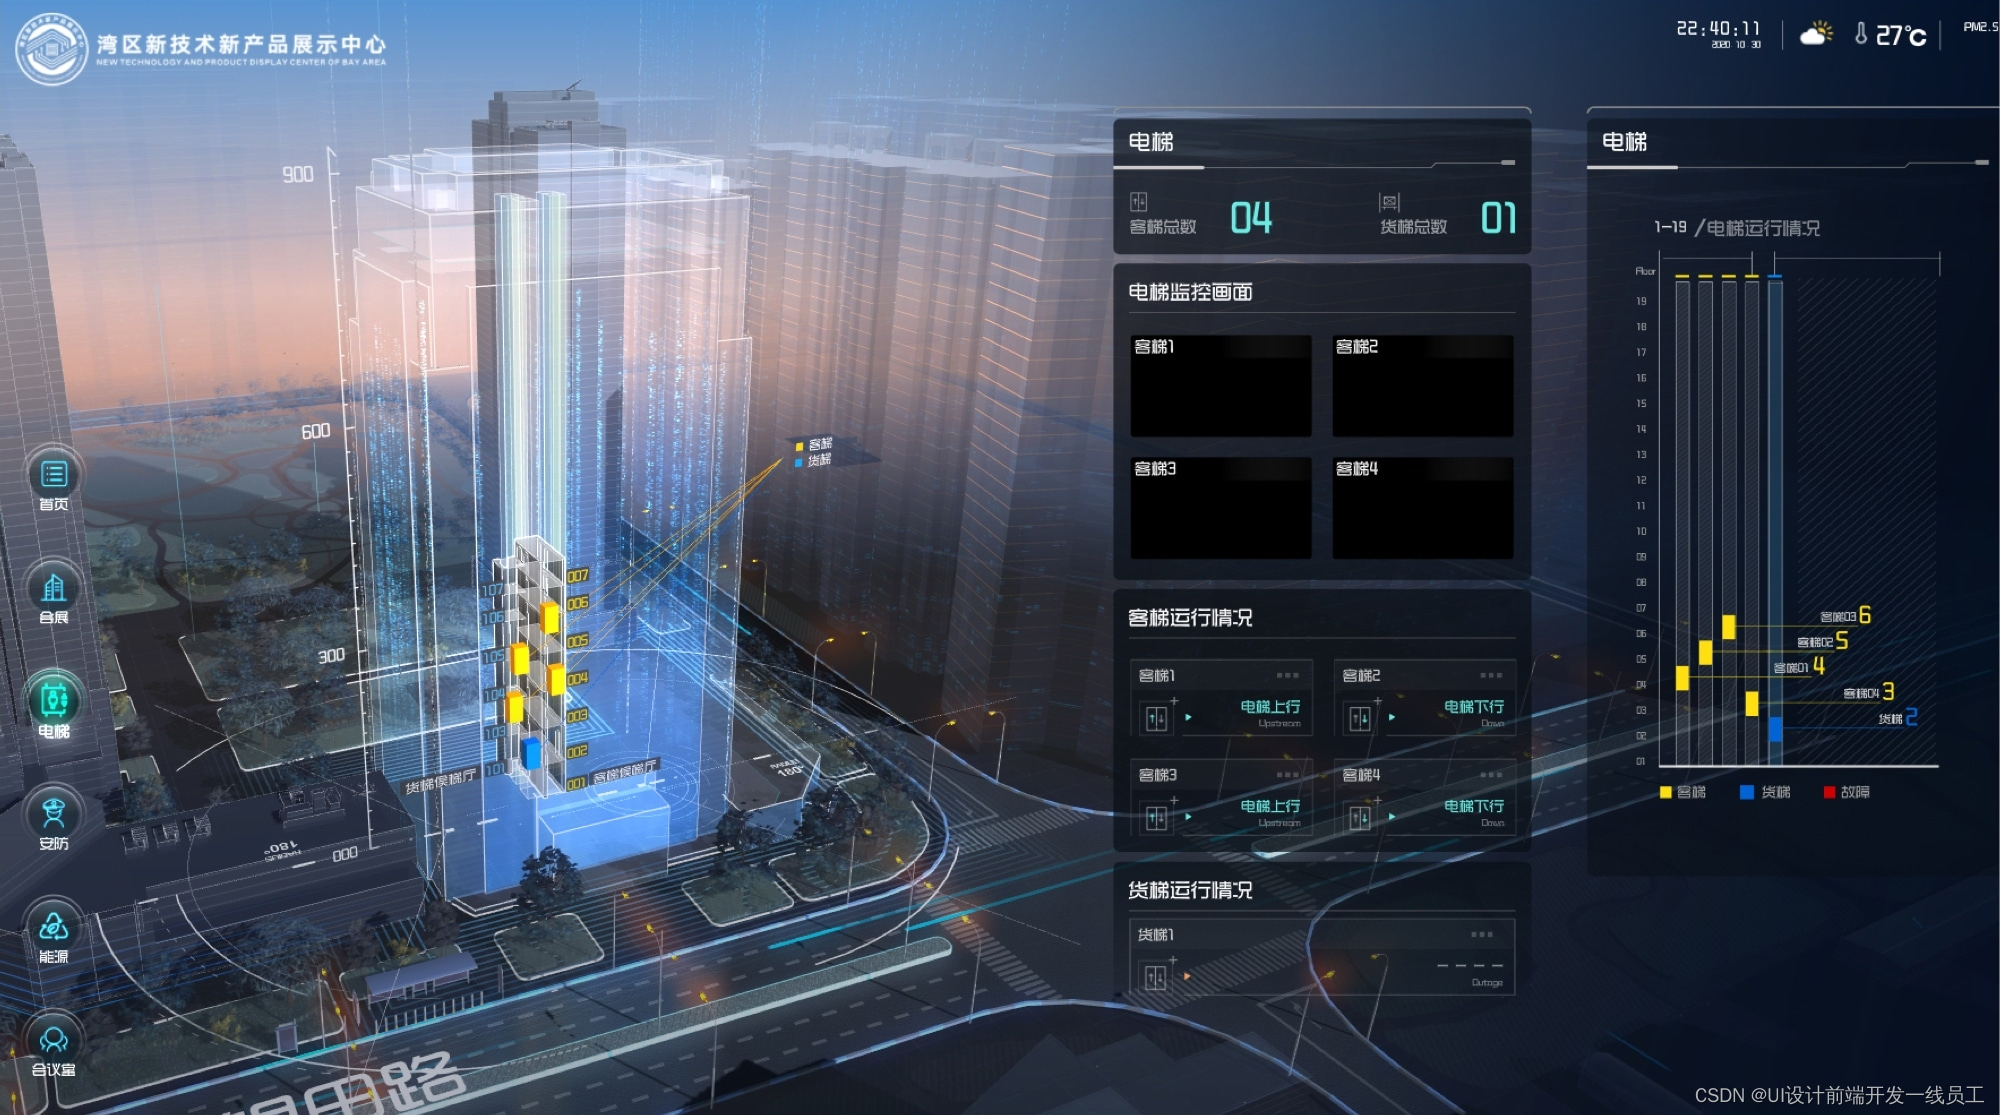Open the 安防 security sidebar icon
This screenshot has width=2000, height=1115.
[x=54, y=813]
